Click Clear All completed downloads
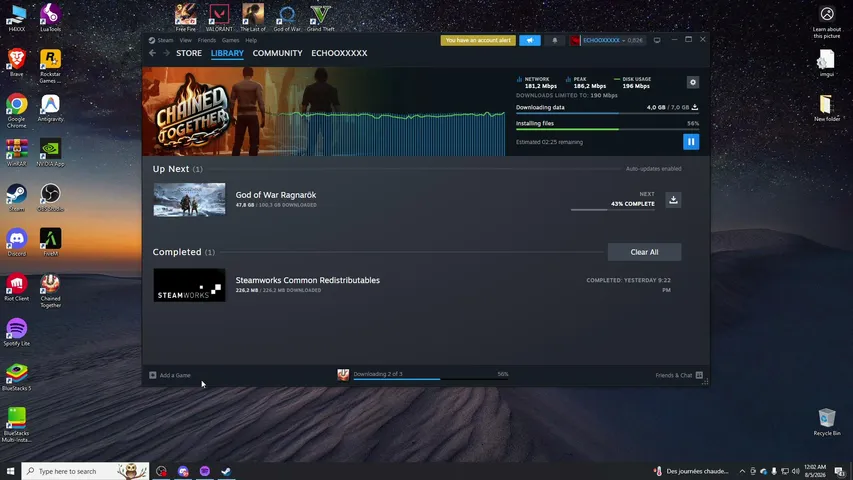The width and height of the screenshot is (853, 480). click(x=644, y=252)
